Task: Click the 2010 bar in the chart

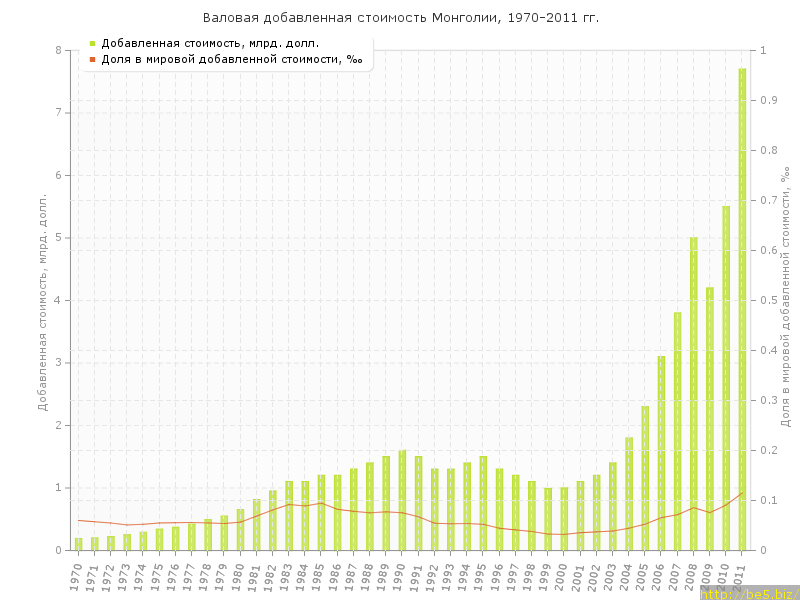Action: [726, 378]
